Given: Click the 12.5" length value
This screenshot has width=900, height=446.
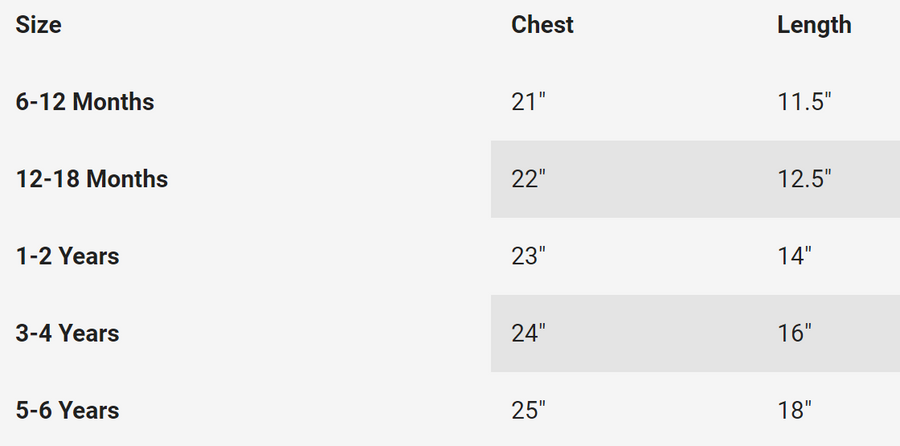Looking at the screenshot, I should pyautogui.click(x=804, y=179).
